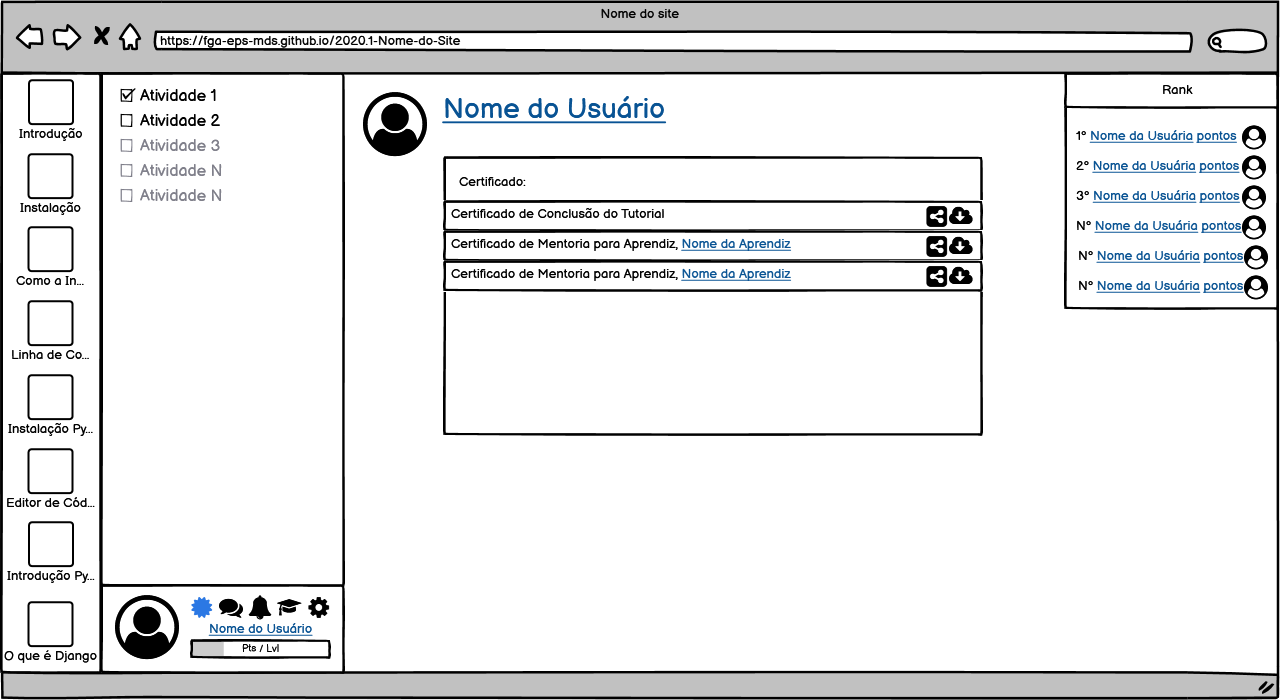Click the browser back arrow
This screenshot has width=1280, height=700.
point(30,38)
